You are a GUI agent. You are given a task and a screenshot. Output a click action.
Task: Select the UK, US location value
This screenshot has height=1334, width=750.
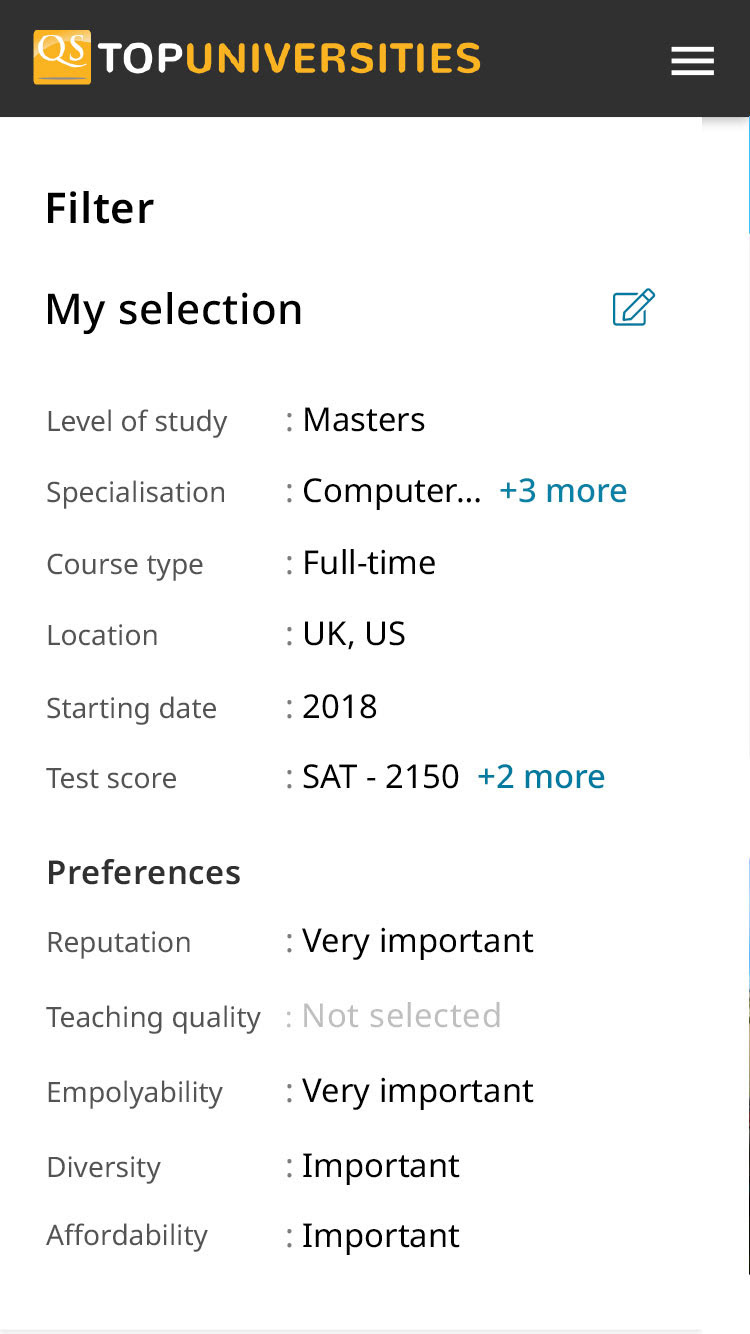[354, 634]
